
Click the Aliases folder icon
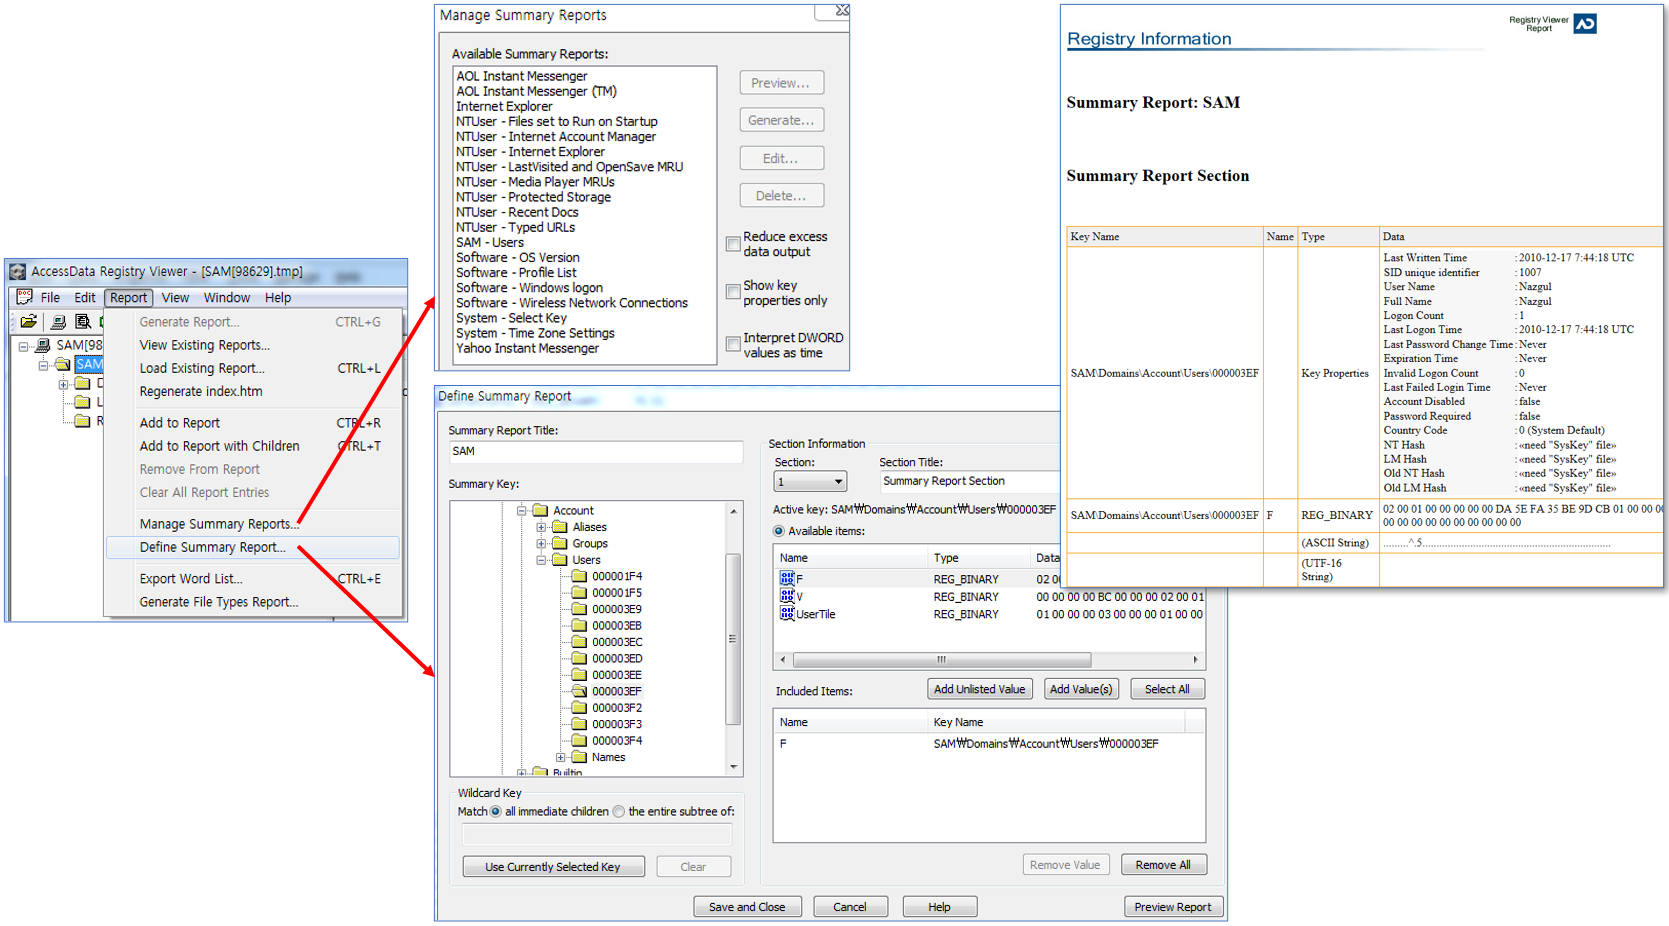(x=560, y=527)
